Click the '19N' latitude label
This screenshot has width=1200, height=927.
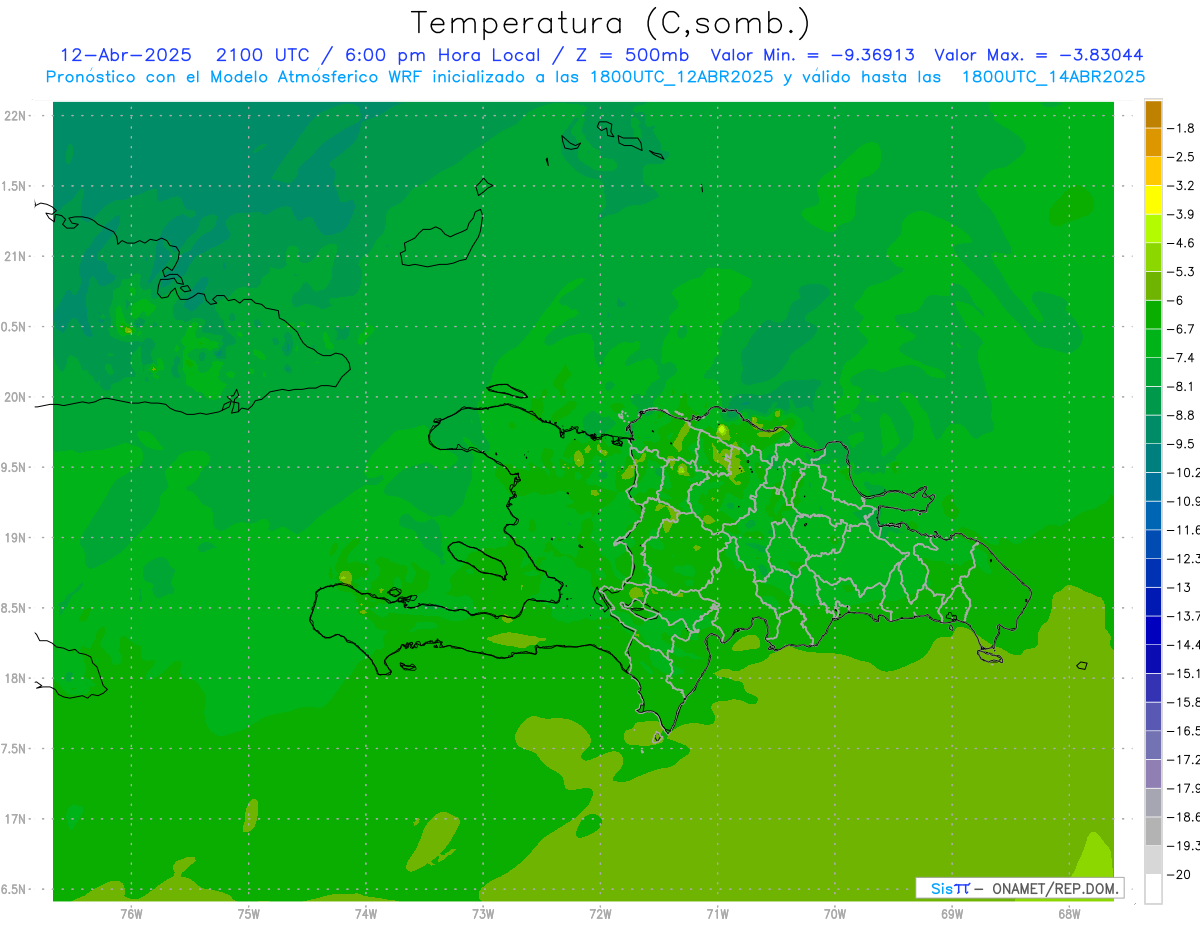(x=17, y=538)
